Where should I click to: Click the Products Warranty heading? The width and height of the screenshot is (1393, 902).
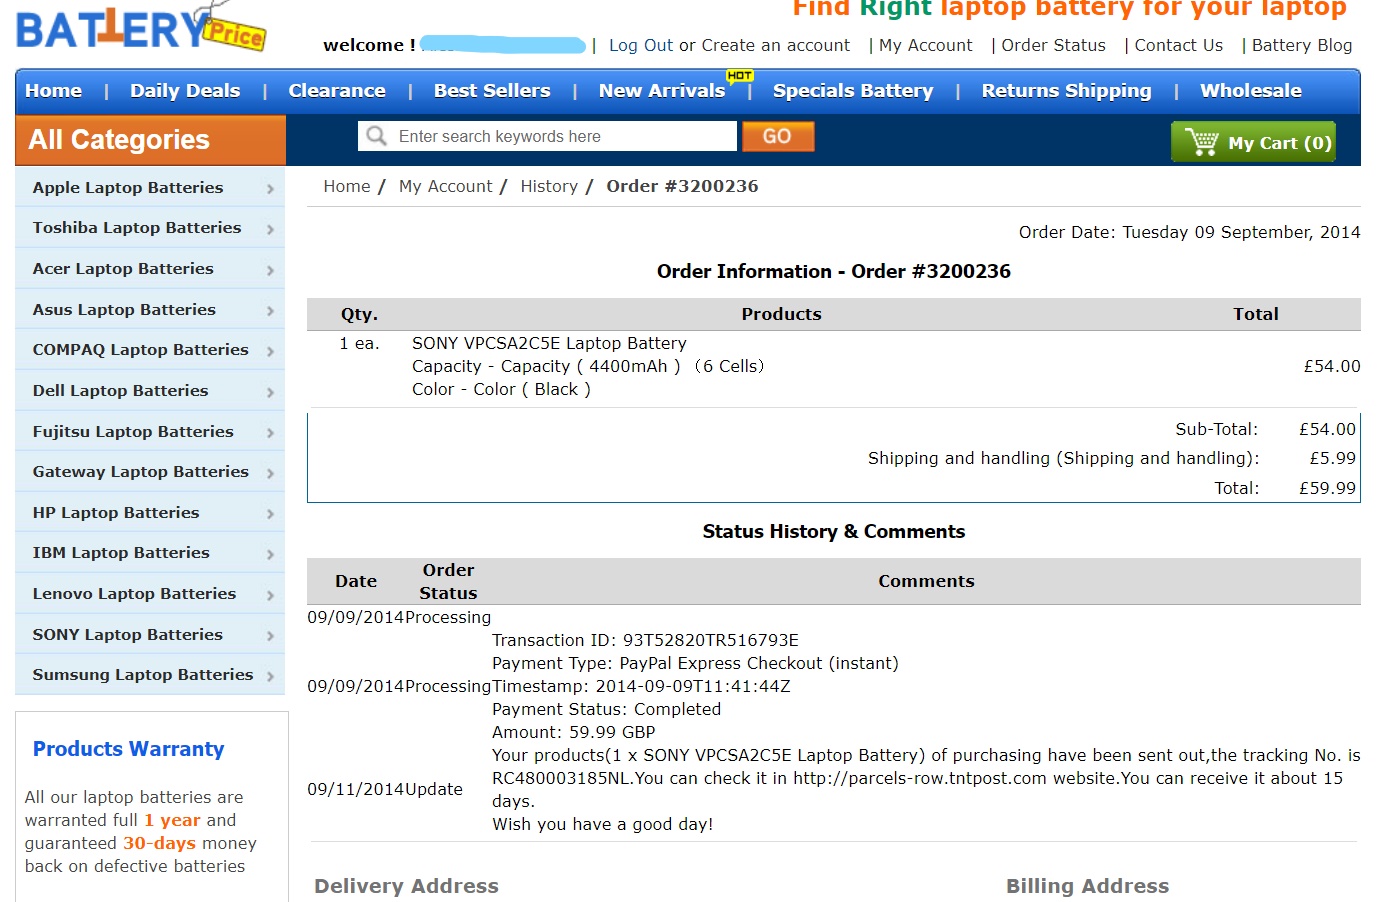pos(129,749)
